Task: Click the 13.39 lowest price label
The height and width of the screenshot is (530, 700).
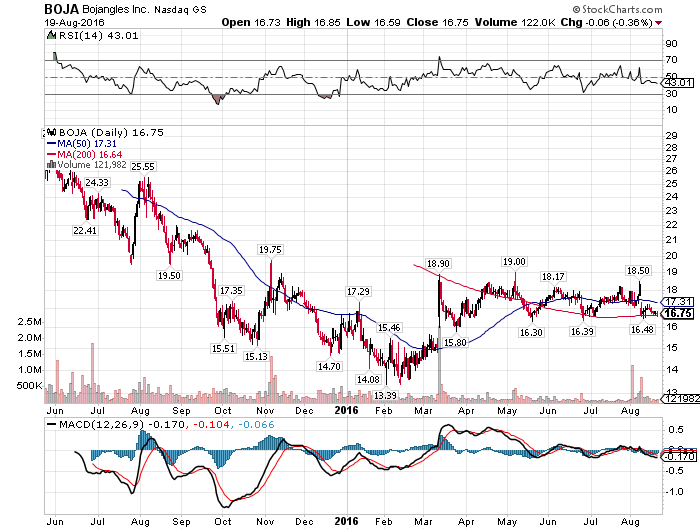Action: (x=385, y=396)
